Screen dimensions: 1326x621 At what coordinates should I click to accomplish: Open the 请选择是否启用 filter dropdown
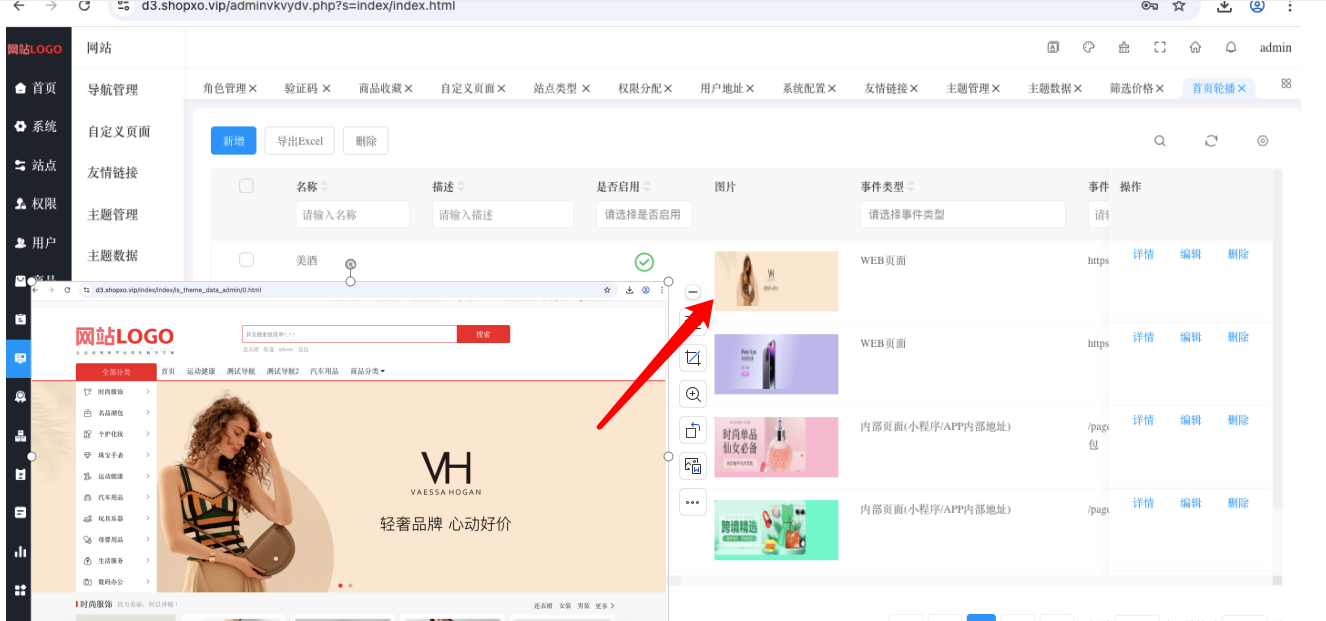click(644, 214)
